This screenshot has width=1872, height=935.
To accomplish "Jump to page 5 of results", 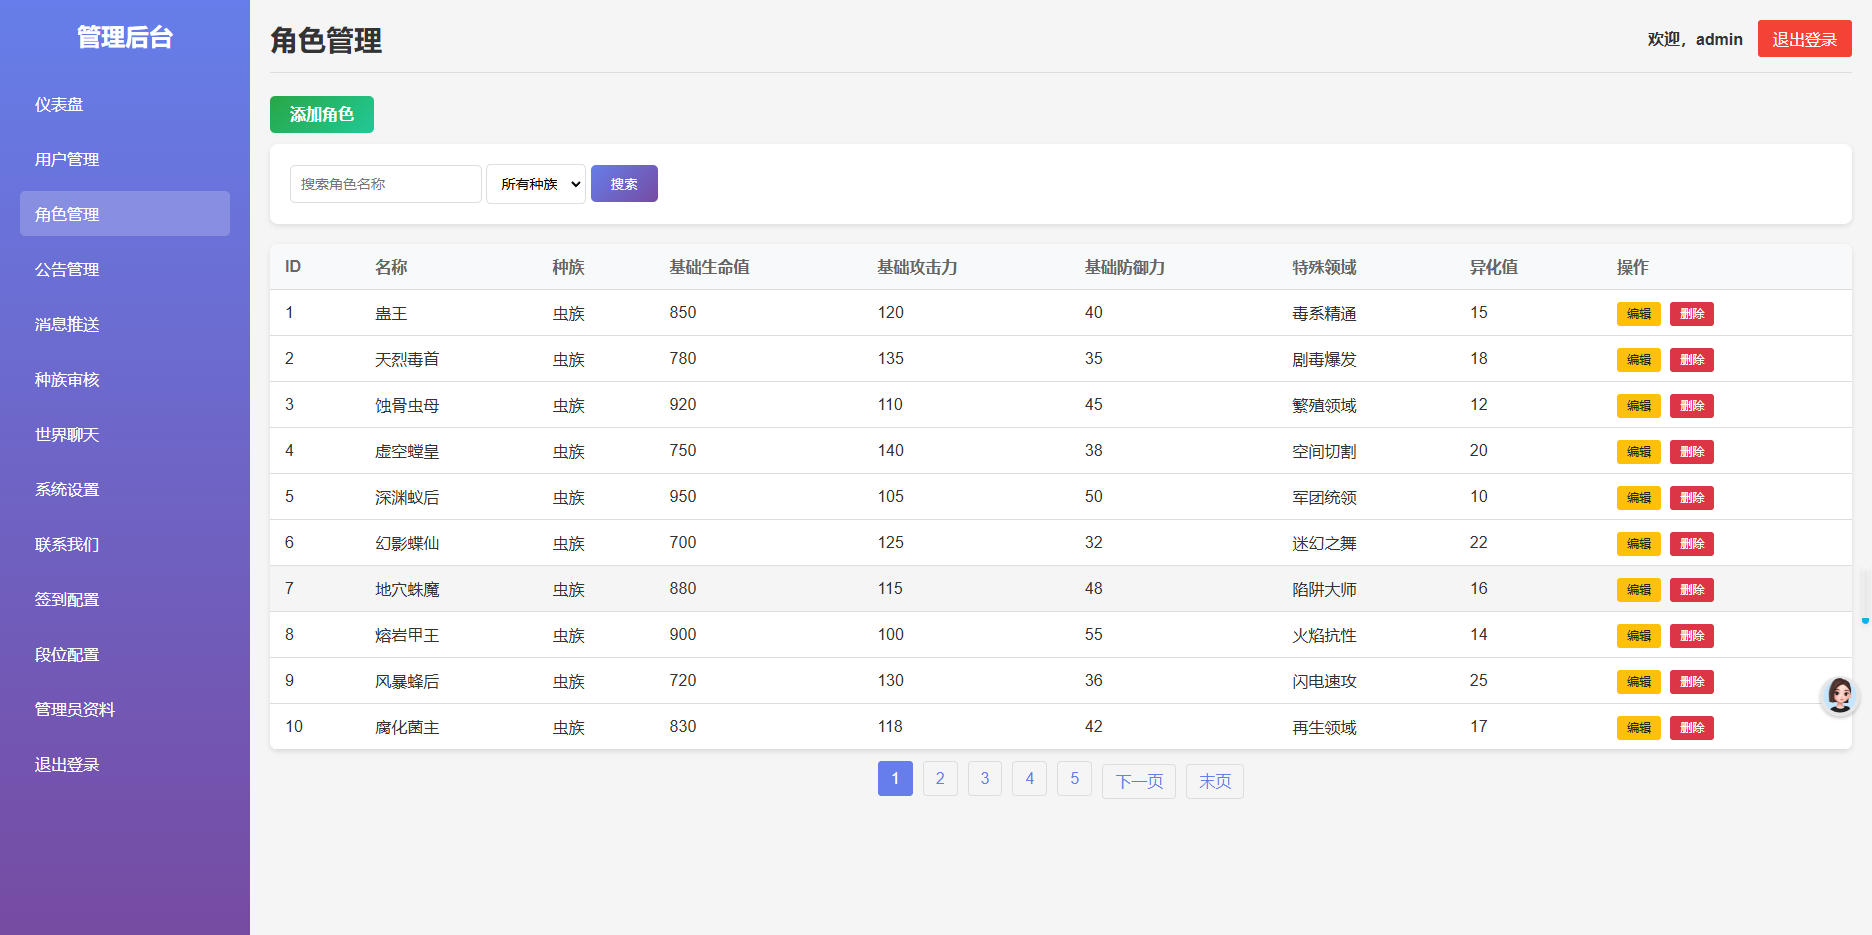I will [1075, 779].
